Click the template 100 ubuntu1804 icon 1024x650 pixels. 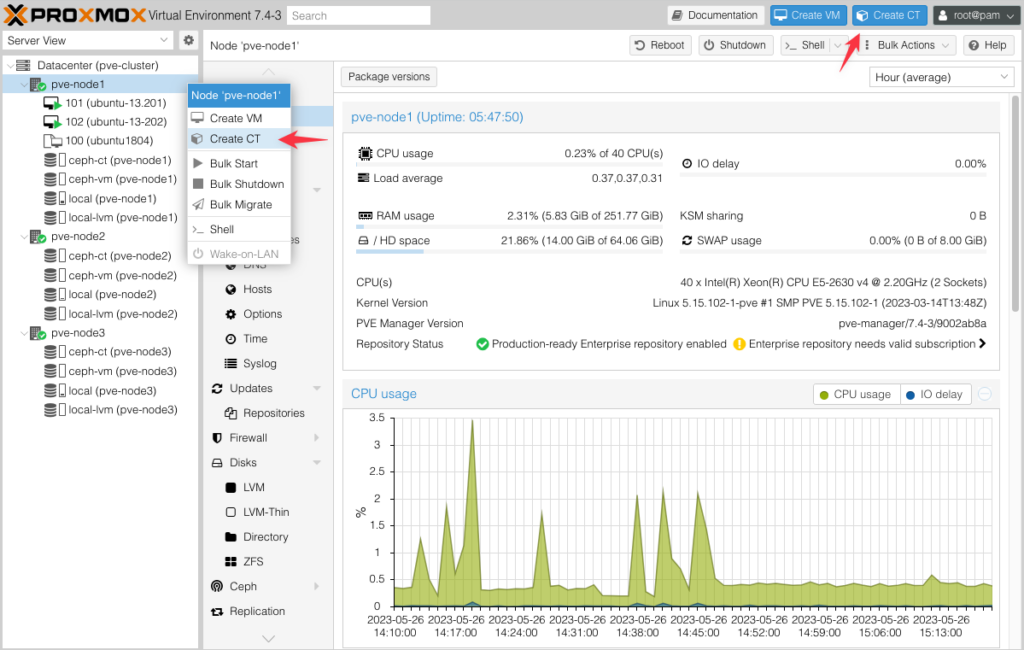pos(52,140)
